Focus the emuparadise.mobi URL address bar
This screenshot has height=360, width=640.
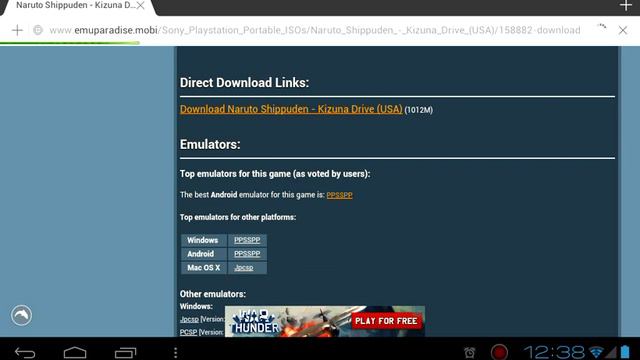pos(314,30)
